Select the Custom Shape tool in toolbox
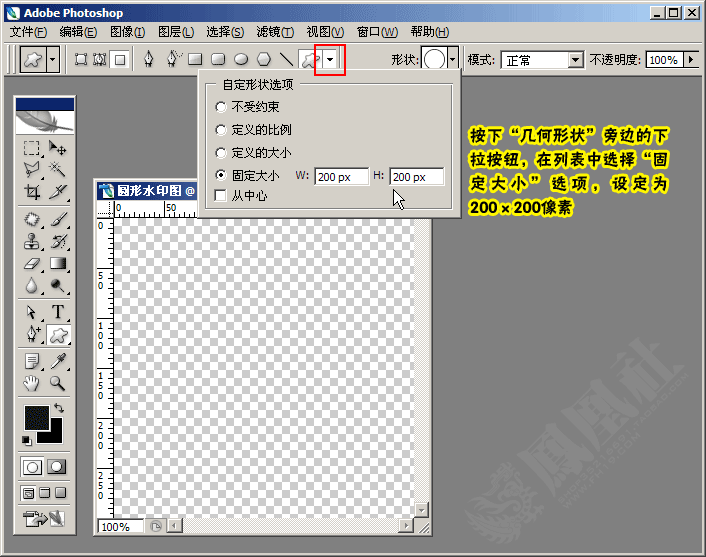The image size is (706, 557). point(59,335)
